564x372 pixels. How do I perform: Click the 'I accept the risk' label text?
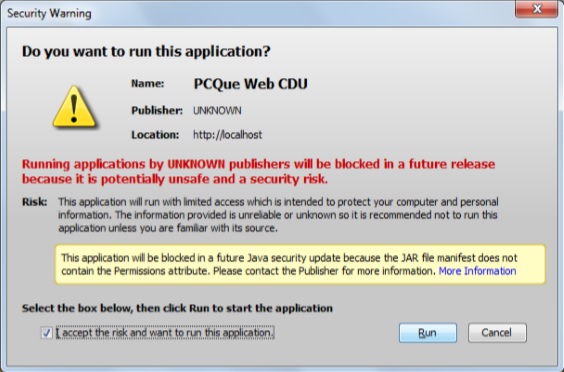point(165,332)
